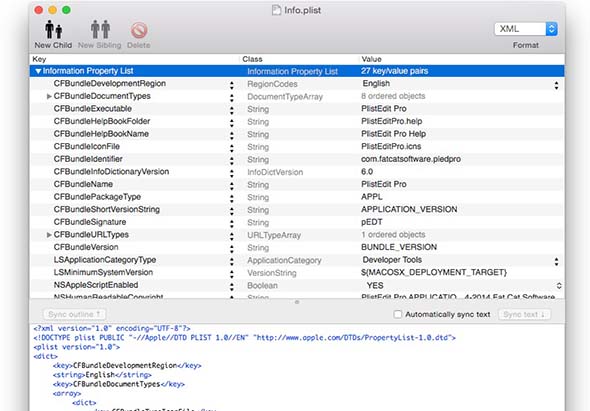Click the Key column header
Screen dimensions: 590x411
[x=39, y=59]
